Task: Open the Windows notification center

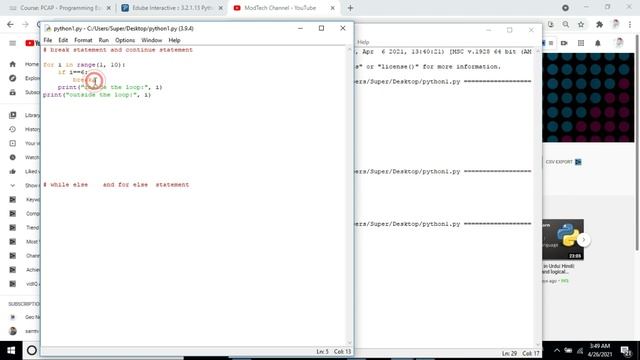Action: (x=626, y=350)
